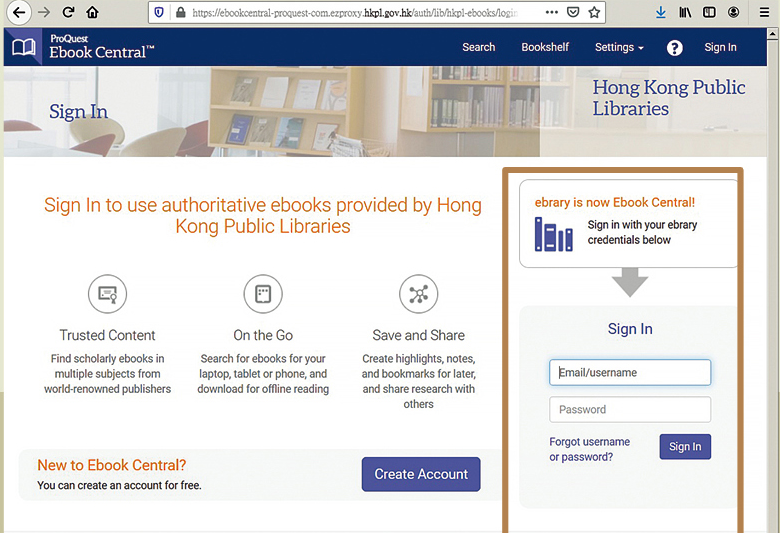
Task: Open the browser hamburger menu
Action: point(765,12)
